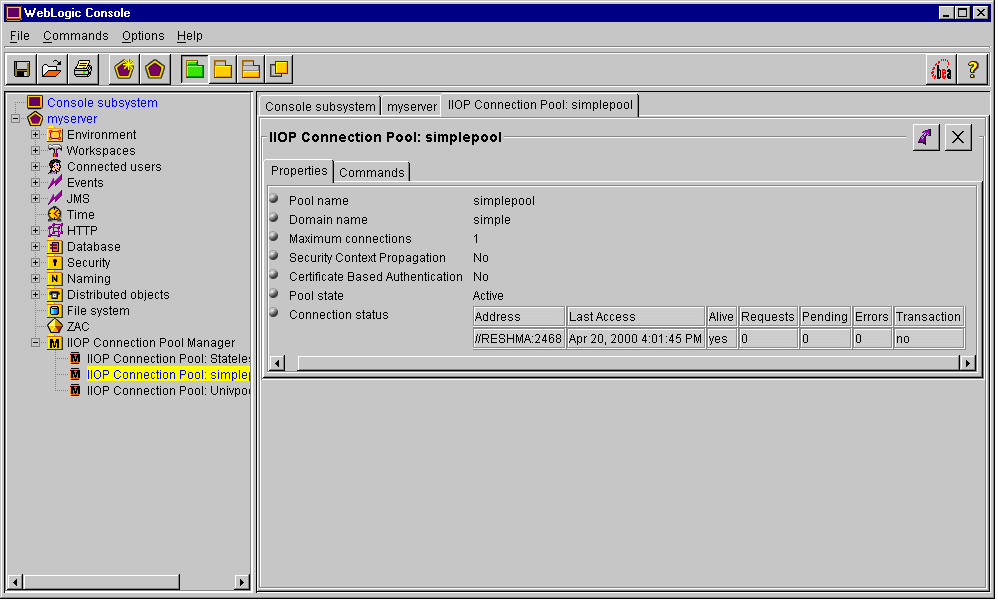This screenshot has width=998, height=602.
Task: Click the Open folder toolbar icon
Action: 52,69
